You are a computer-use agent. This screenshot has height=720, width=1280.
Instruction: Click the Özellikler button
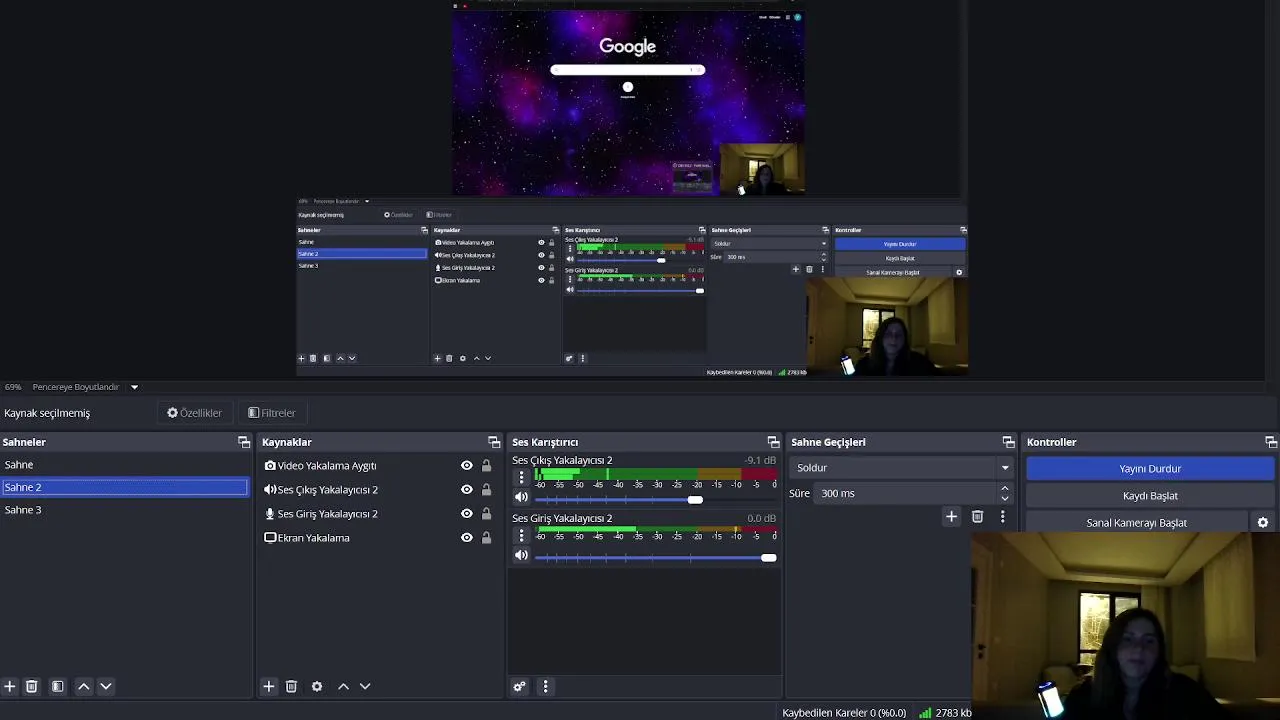(194, 413)
